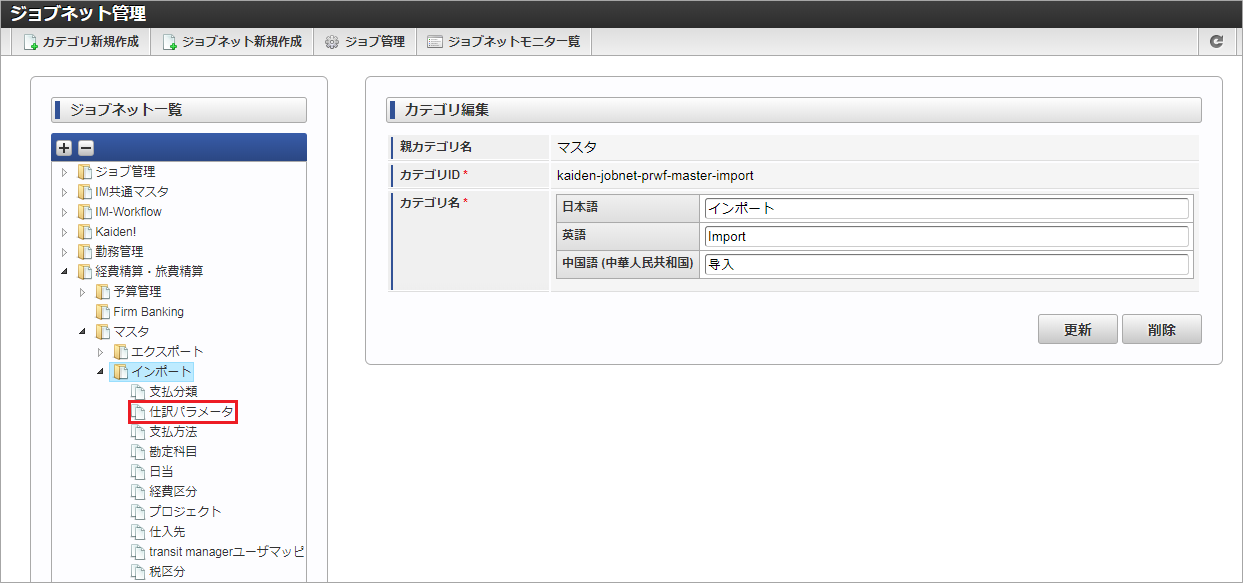The image size is (1243, 583).
Task: Click the マスタ folder icon
Action: click(x=102, y=332)
